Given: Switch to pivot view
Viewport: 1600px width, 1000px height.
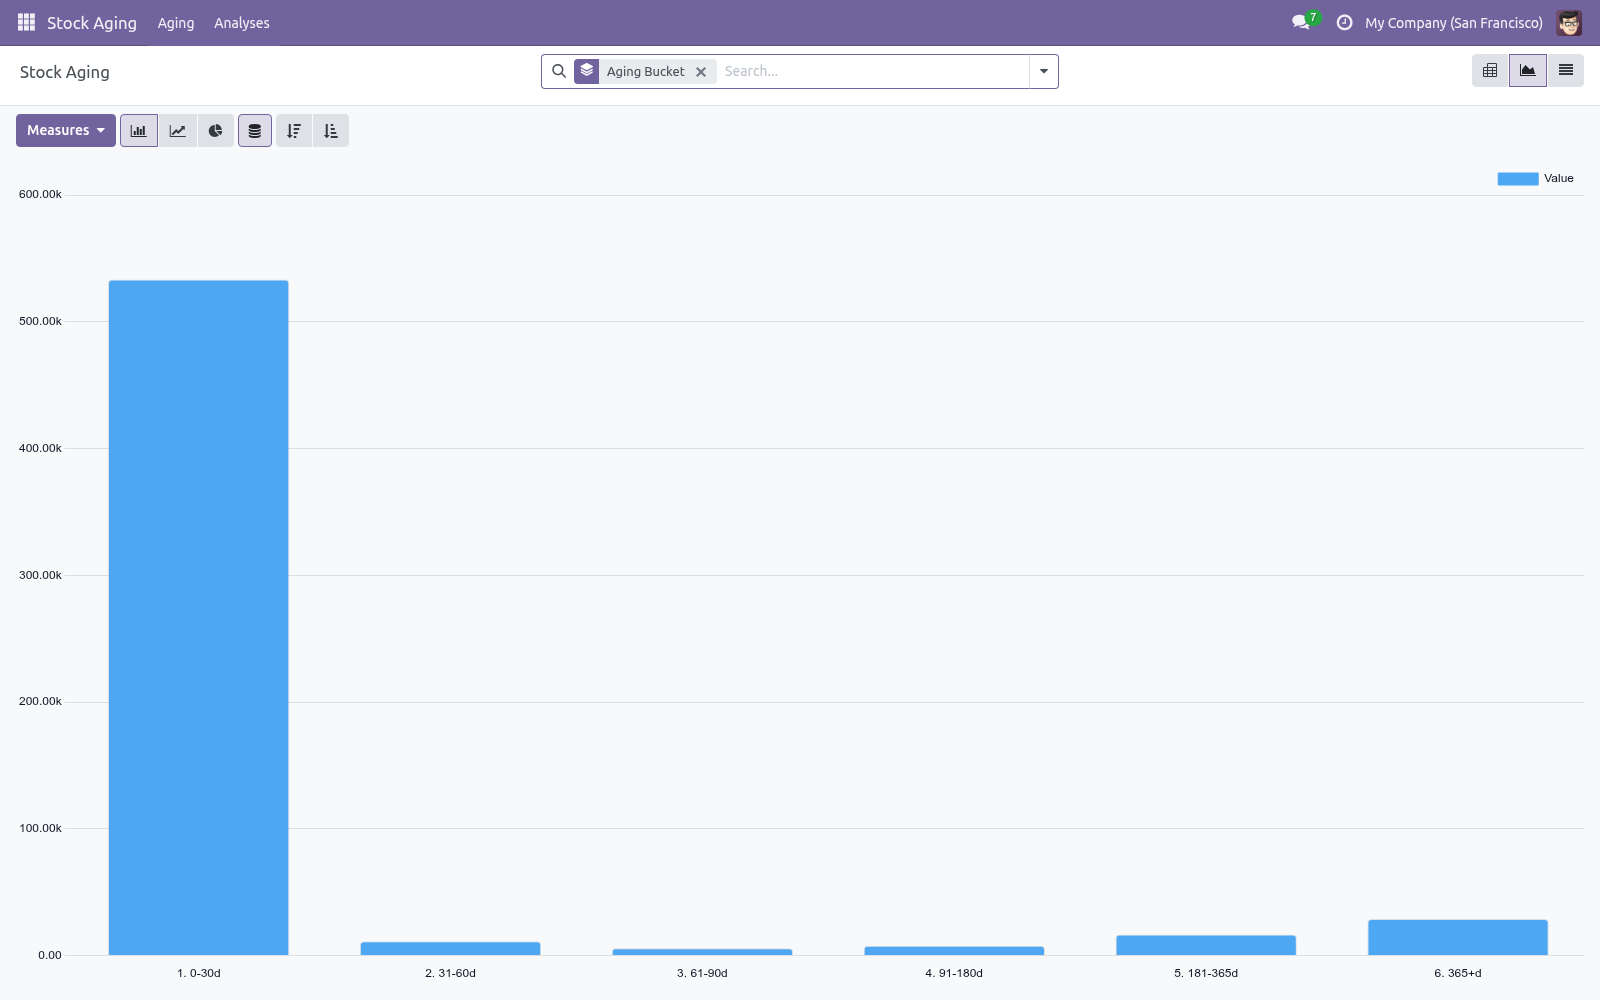Looking at the screenshot, I should (x=1490, y=70).
